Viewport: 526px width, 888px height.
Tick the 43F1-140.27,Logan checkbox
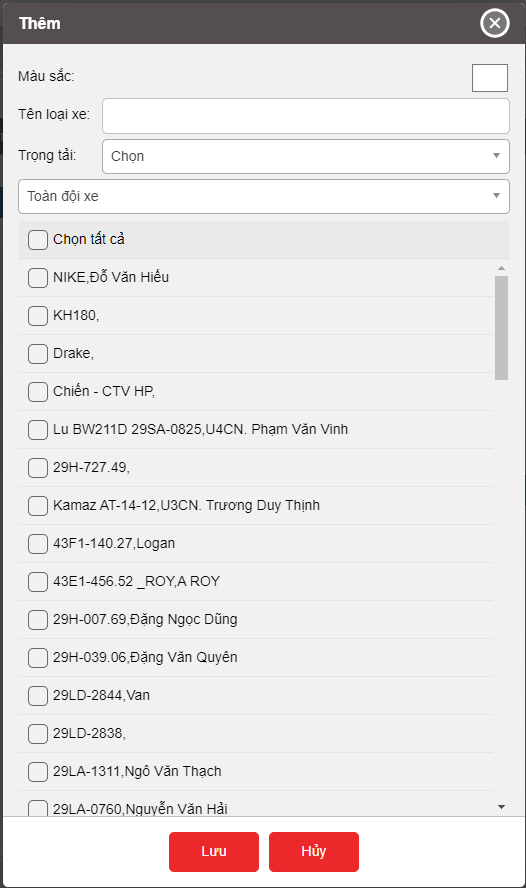pyautogui.click(x=38, y=544)
